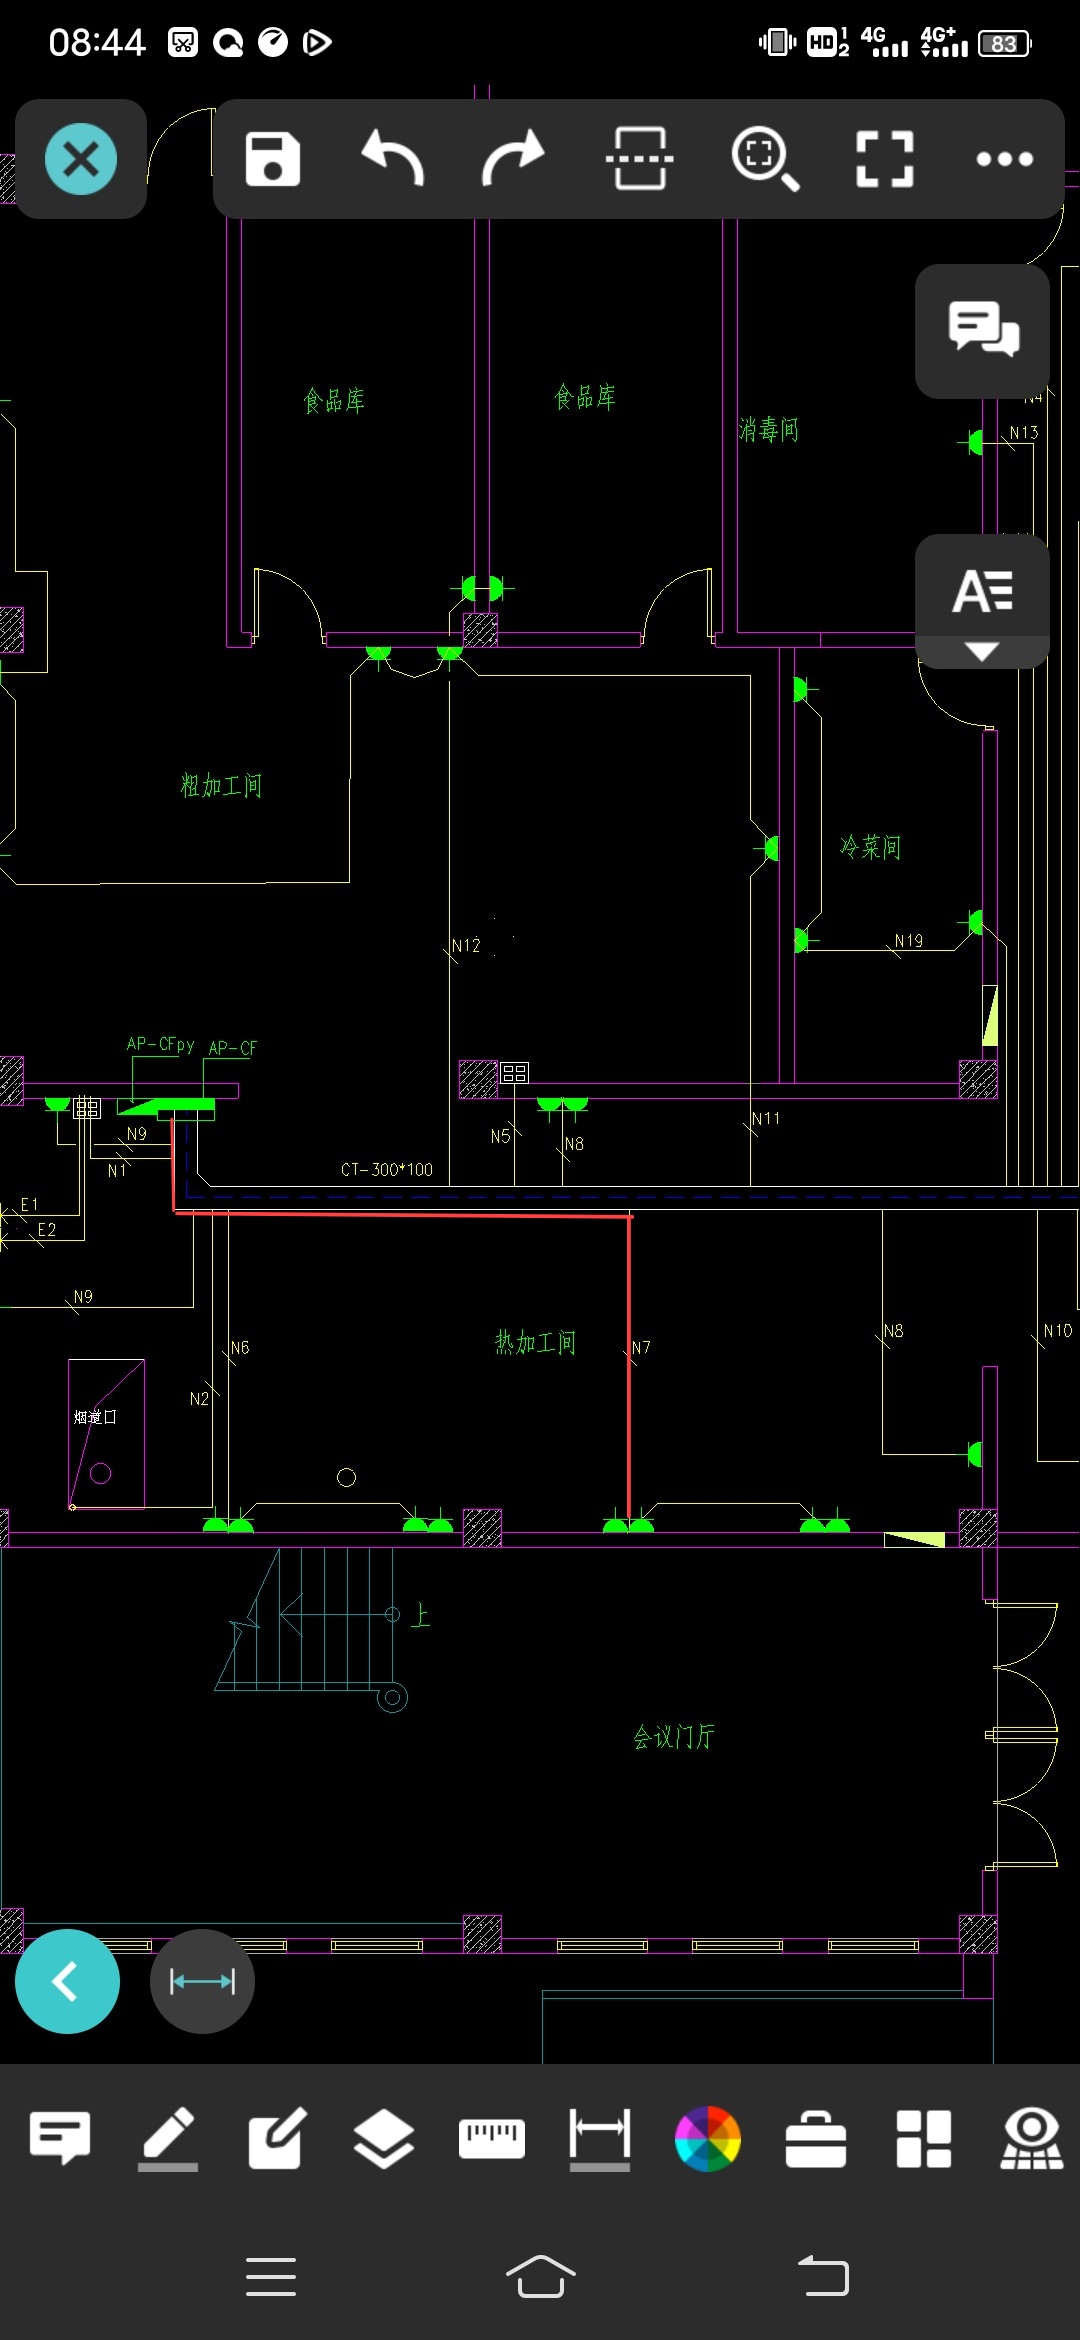
Task: Open the layout grid view tool
Action: [x=924, y=2138]
